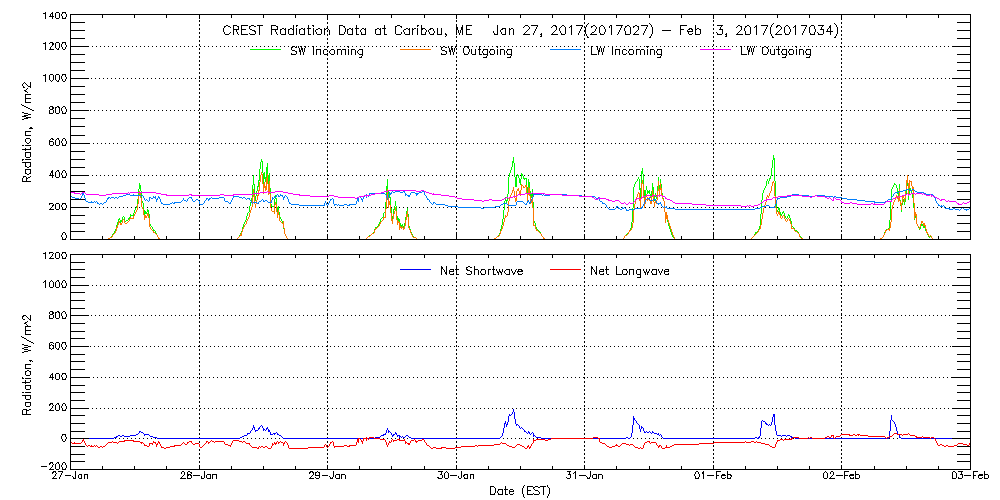Select the LW Incoming legend entry
Image resolution: width=1000 pixels, height=500 pixels.
tap(626, 52)
